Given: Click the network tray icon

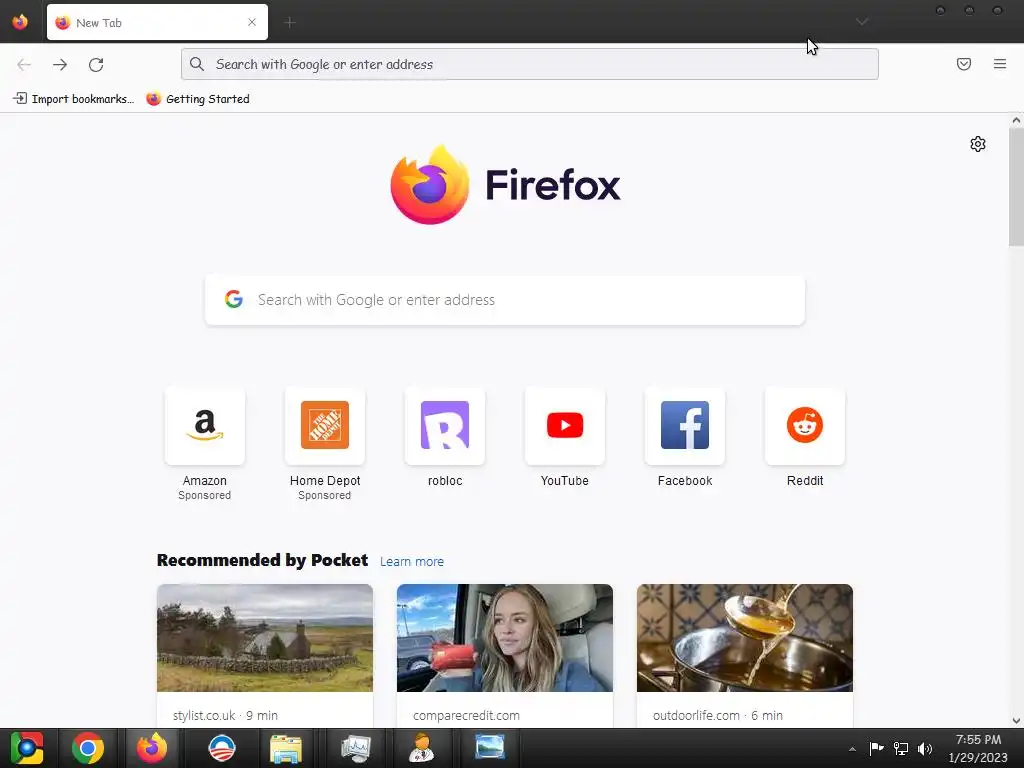Looking at the screenshot, I should tap(901, 748).
